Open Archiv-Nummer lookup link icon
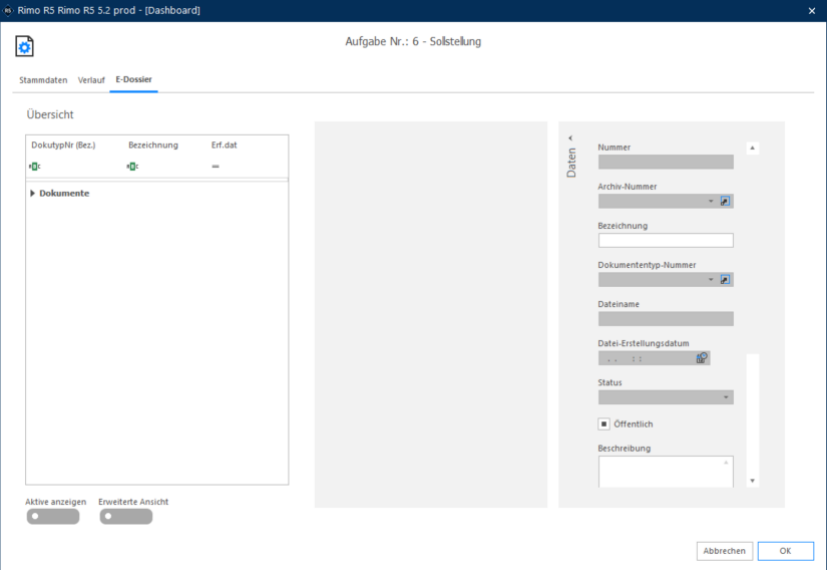 pyautogui.click(x=725, y=201)
